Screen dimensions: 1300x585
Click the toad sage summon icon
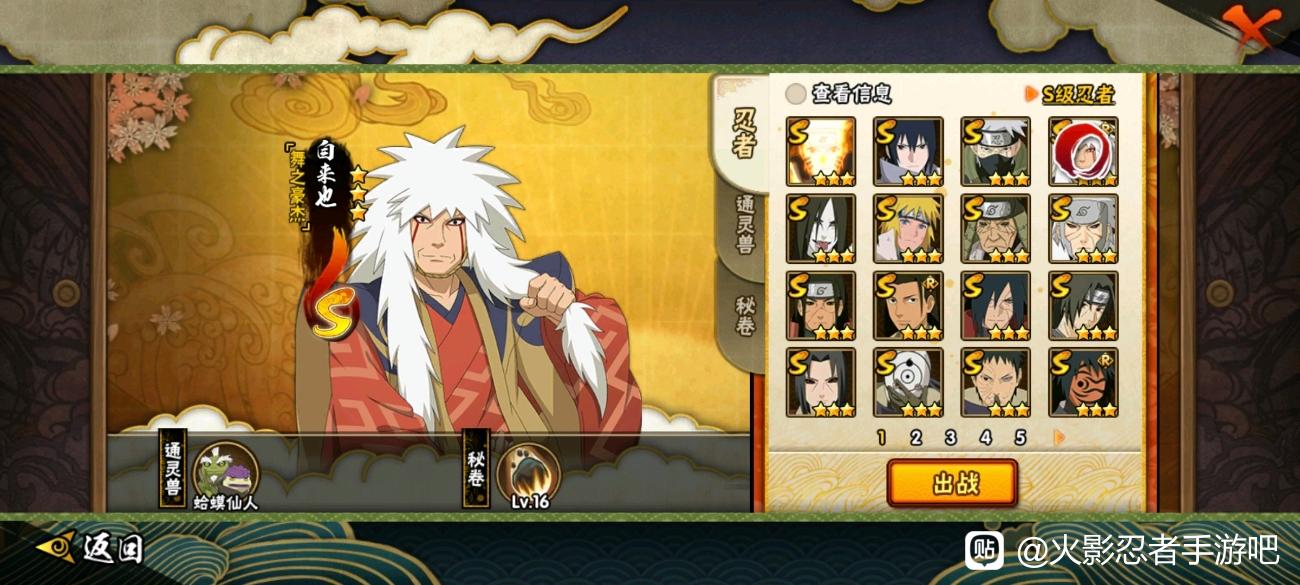[x=225, y=470]
